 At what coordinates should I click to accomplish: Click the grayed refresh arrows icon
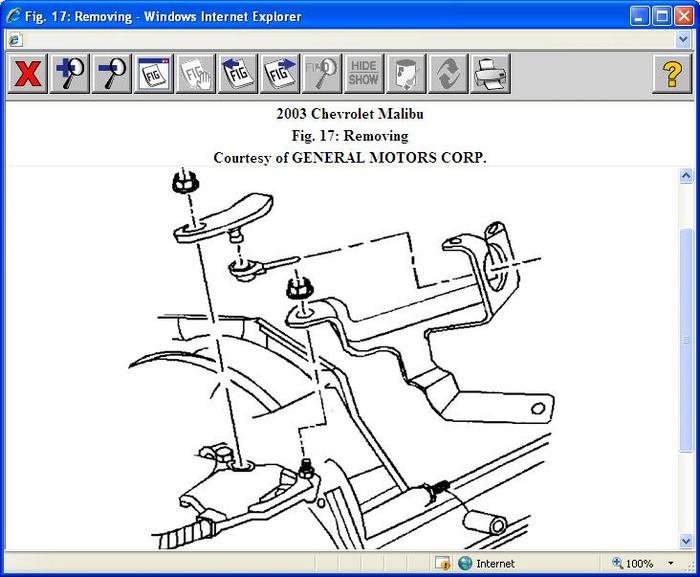(x=448, y=73)
